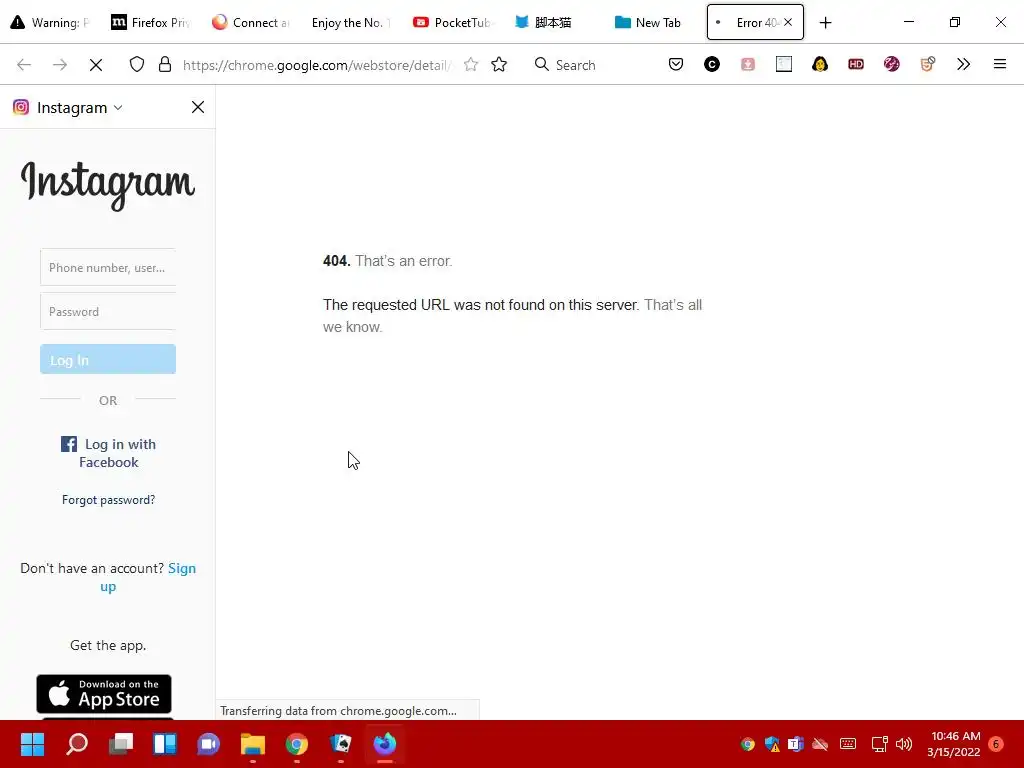
Task: Show more toolbar tools overflow chevron
Action: click(x=963, y=64)
